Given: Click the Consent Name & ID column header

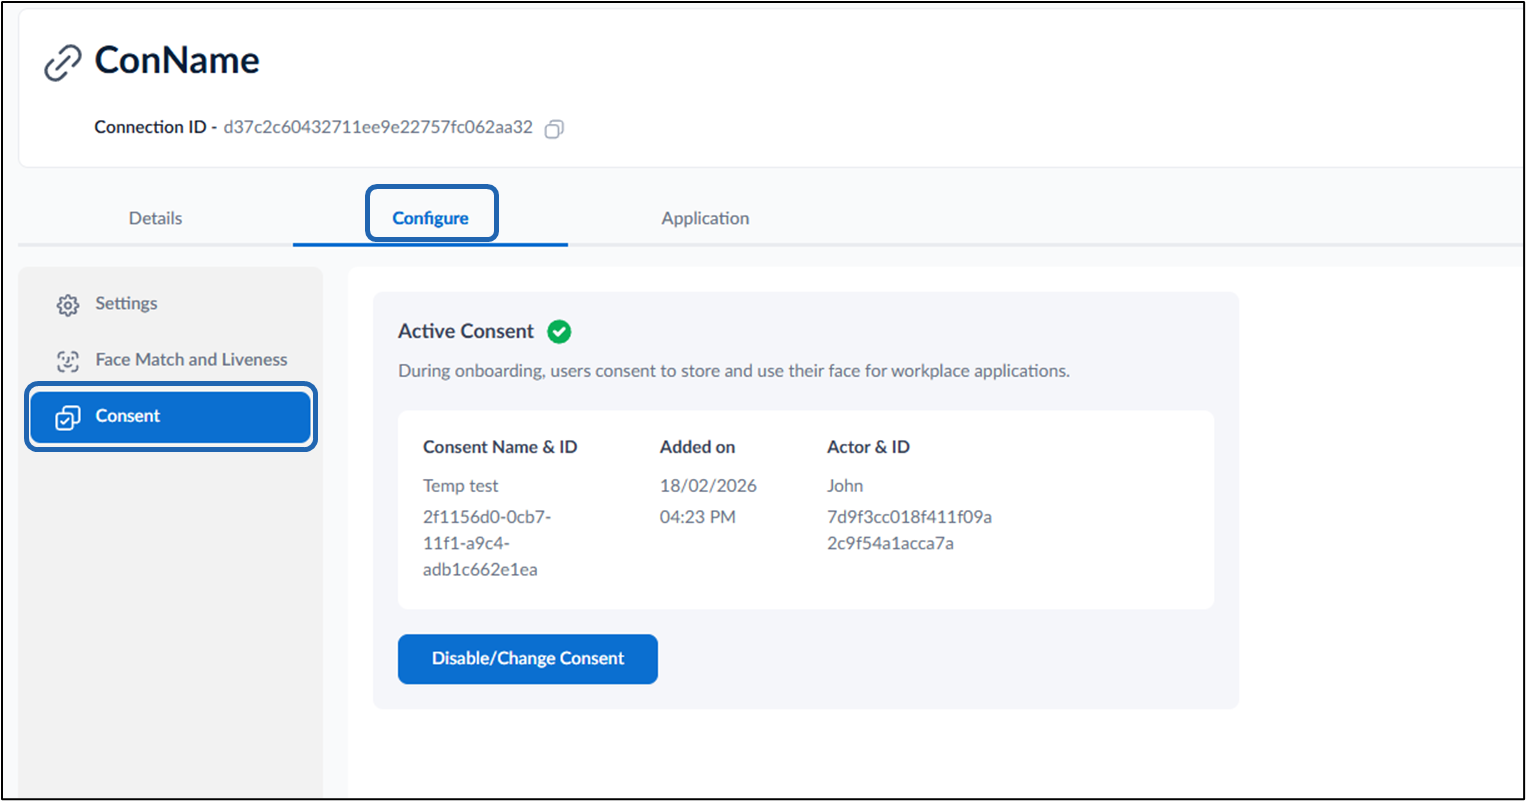Looking at the screenshot, I should point(500,447).
